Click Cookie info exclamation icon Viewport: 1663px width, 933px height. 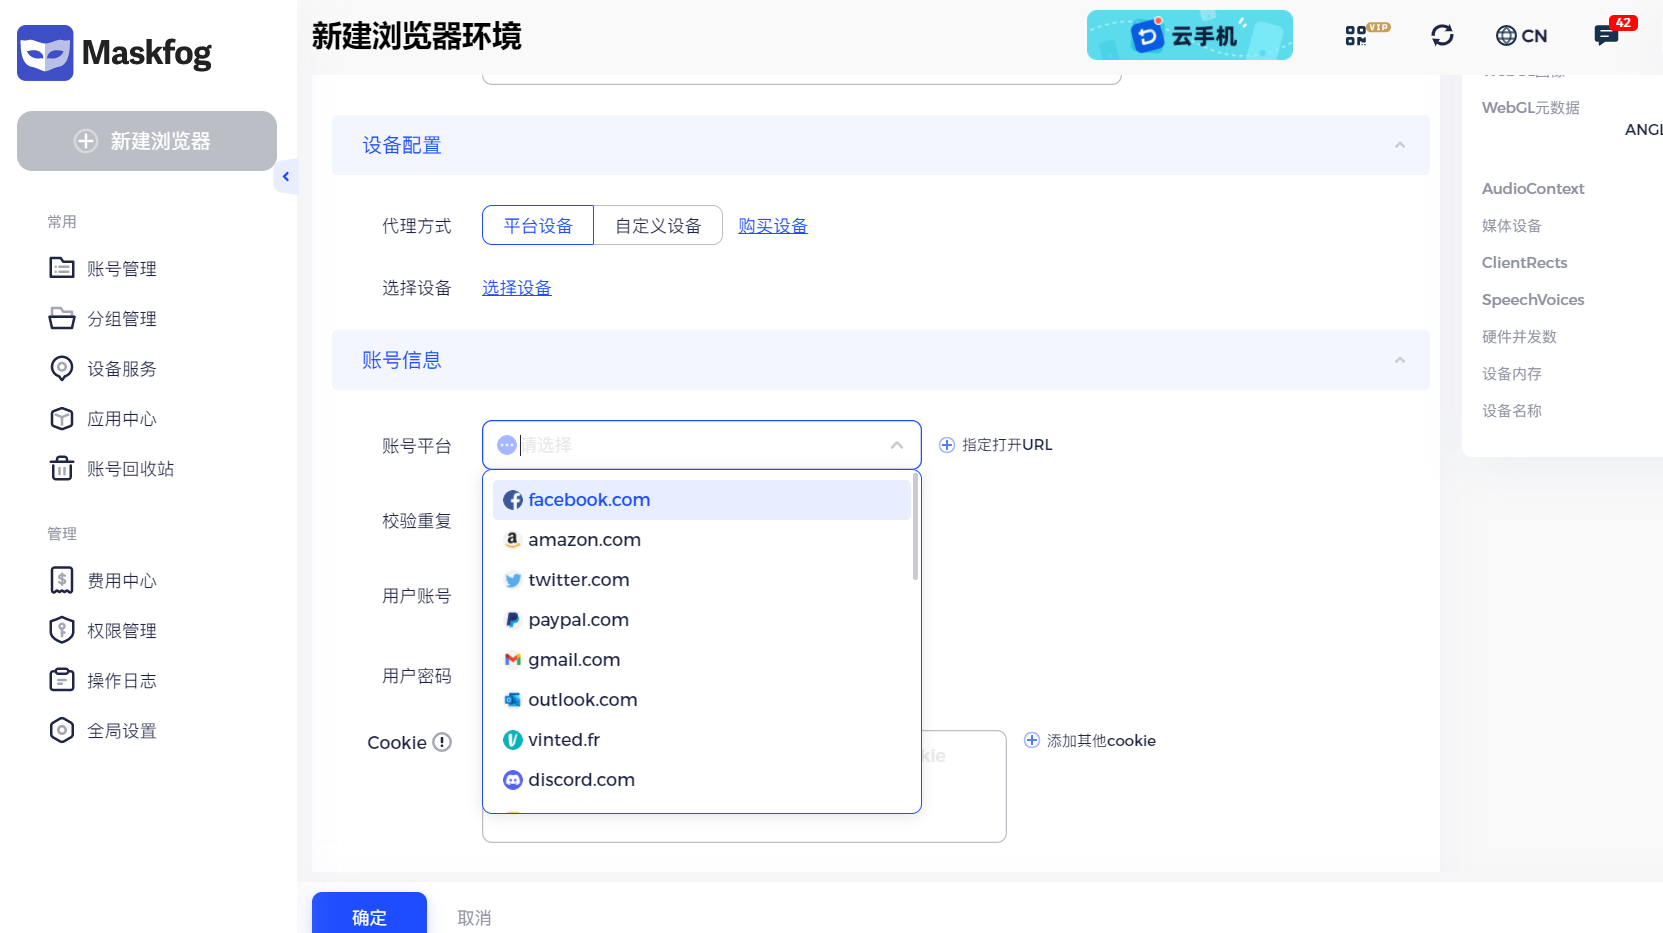[x=442, y=742]
